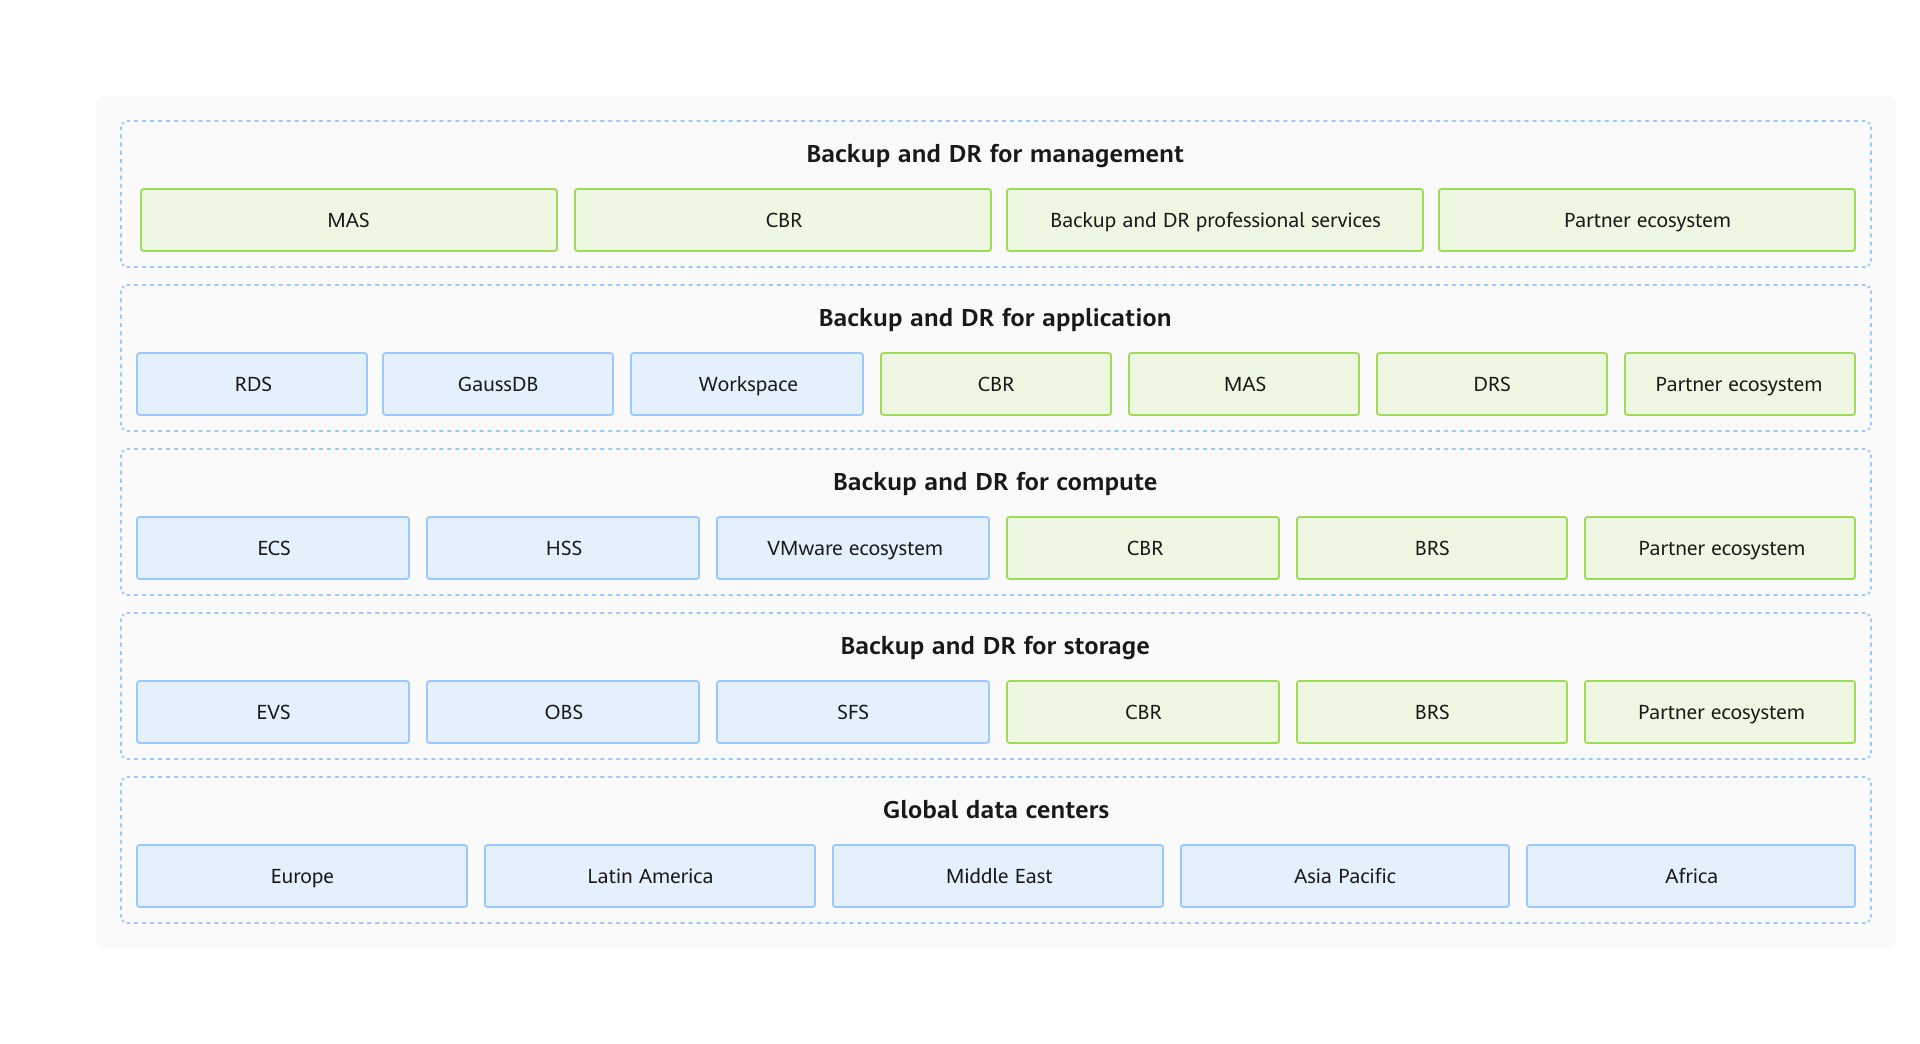Click CBR in the storage row
1920x1044 pixels.
(1142, 712)
